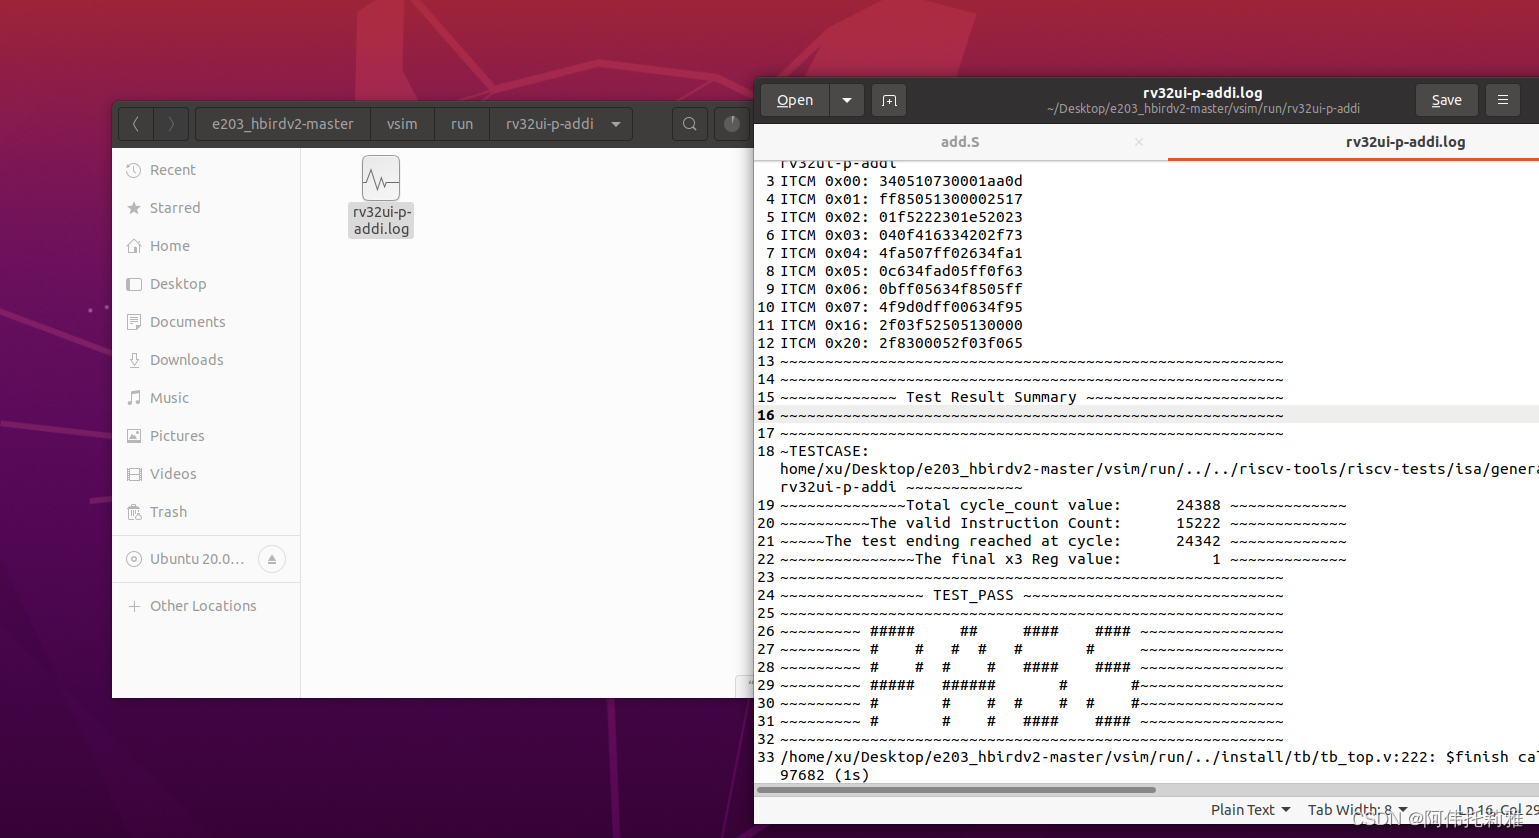Click the TEST_PASS line in log
Viewport: 1539px width, 838px height.
(1031, 595)
